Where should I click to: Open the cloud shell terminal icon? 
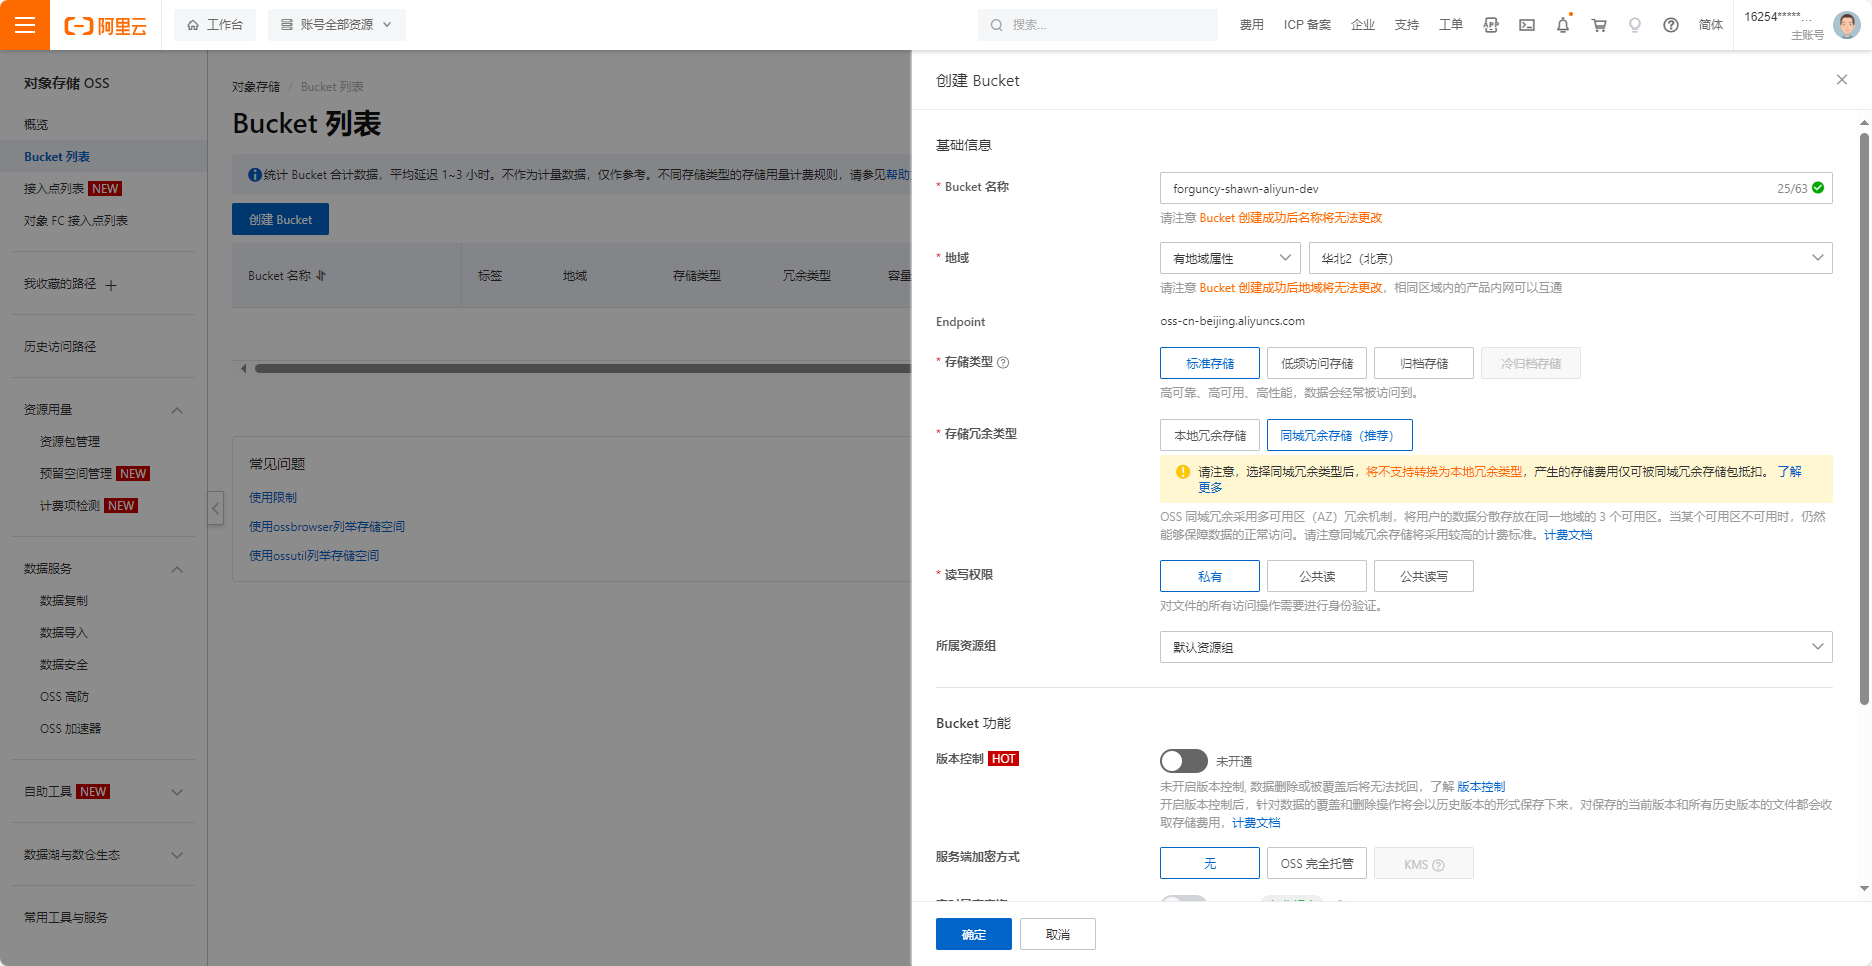1527,25
